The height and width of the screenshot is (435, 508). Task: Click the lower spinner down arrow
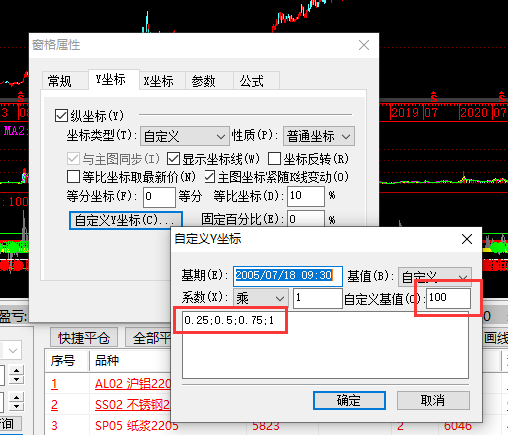(x=16, y=406)
